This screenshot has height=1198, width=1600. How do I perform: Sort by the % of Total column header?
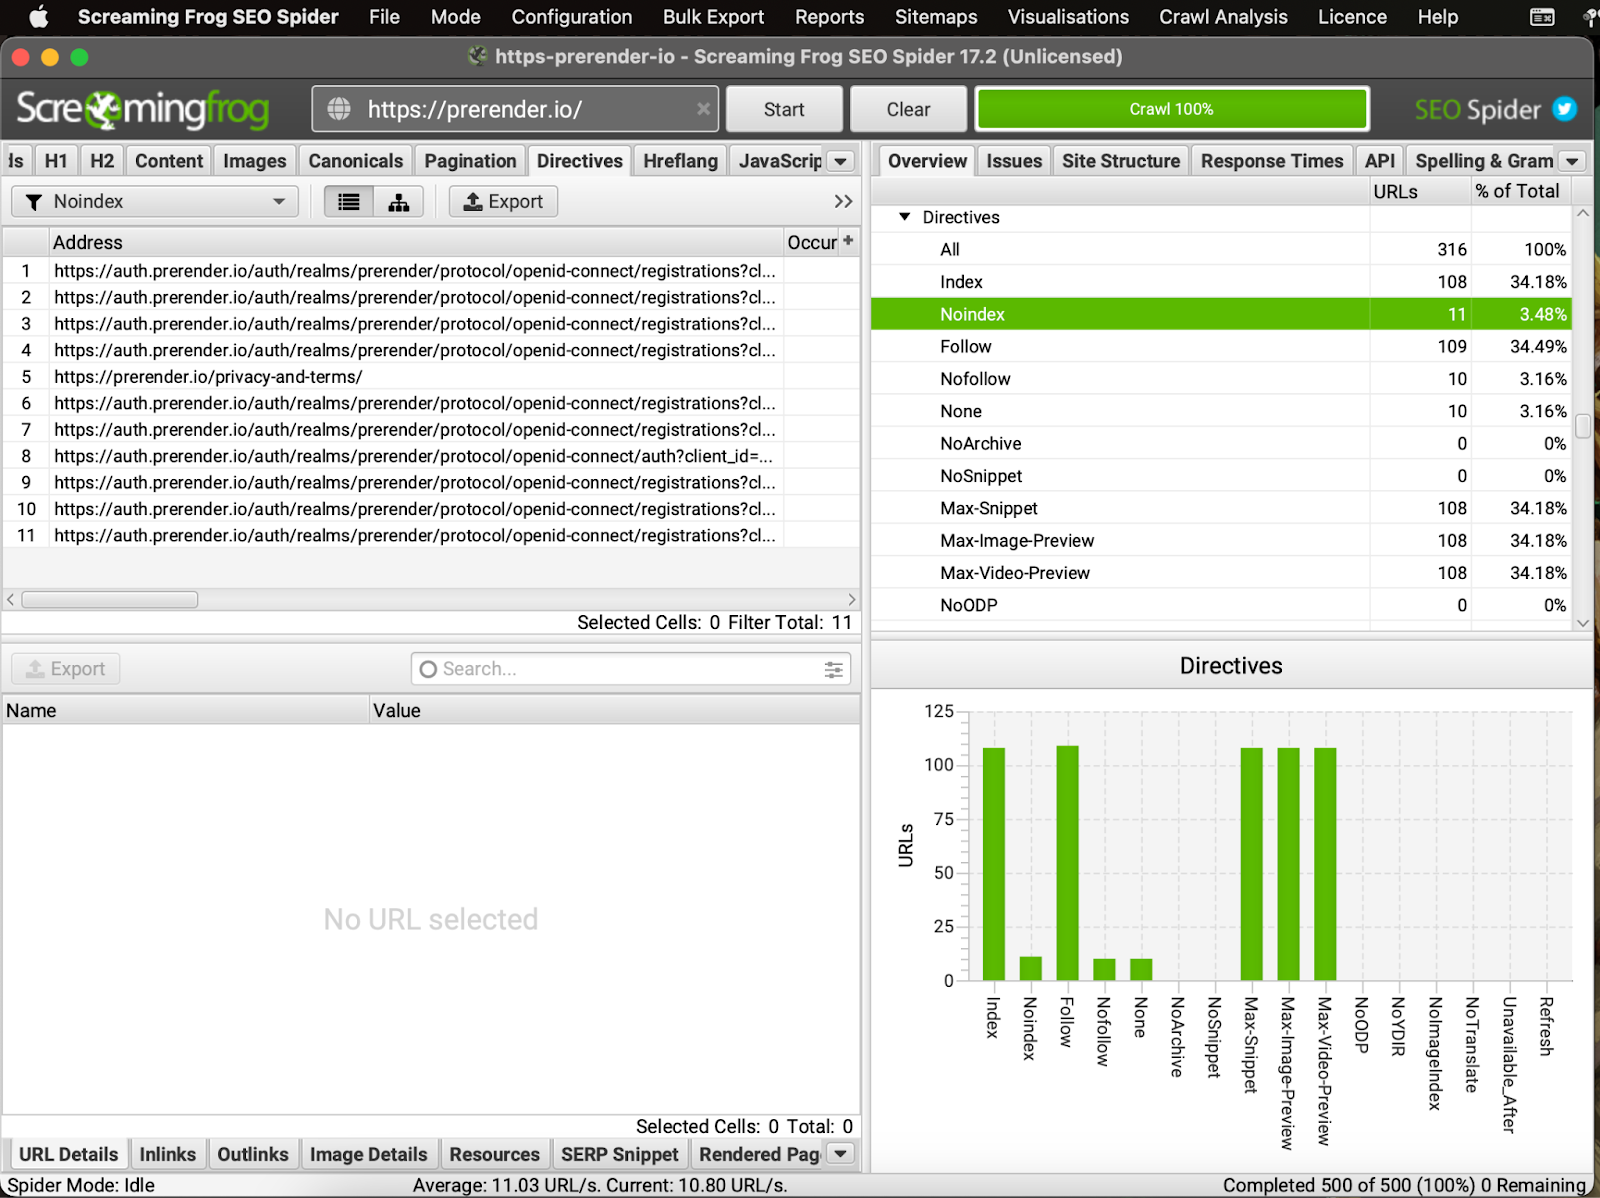(1520, 191)
